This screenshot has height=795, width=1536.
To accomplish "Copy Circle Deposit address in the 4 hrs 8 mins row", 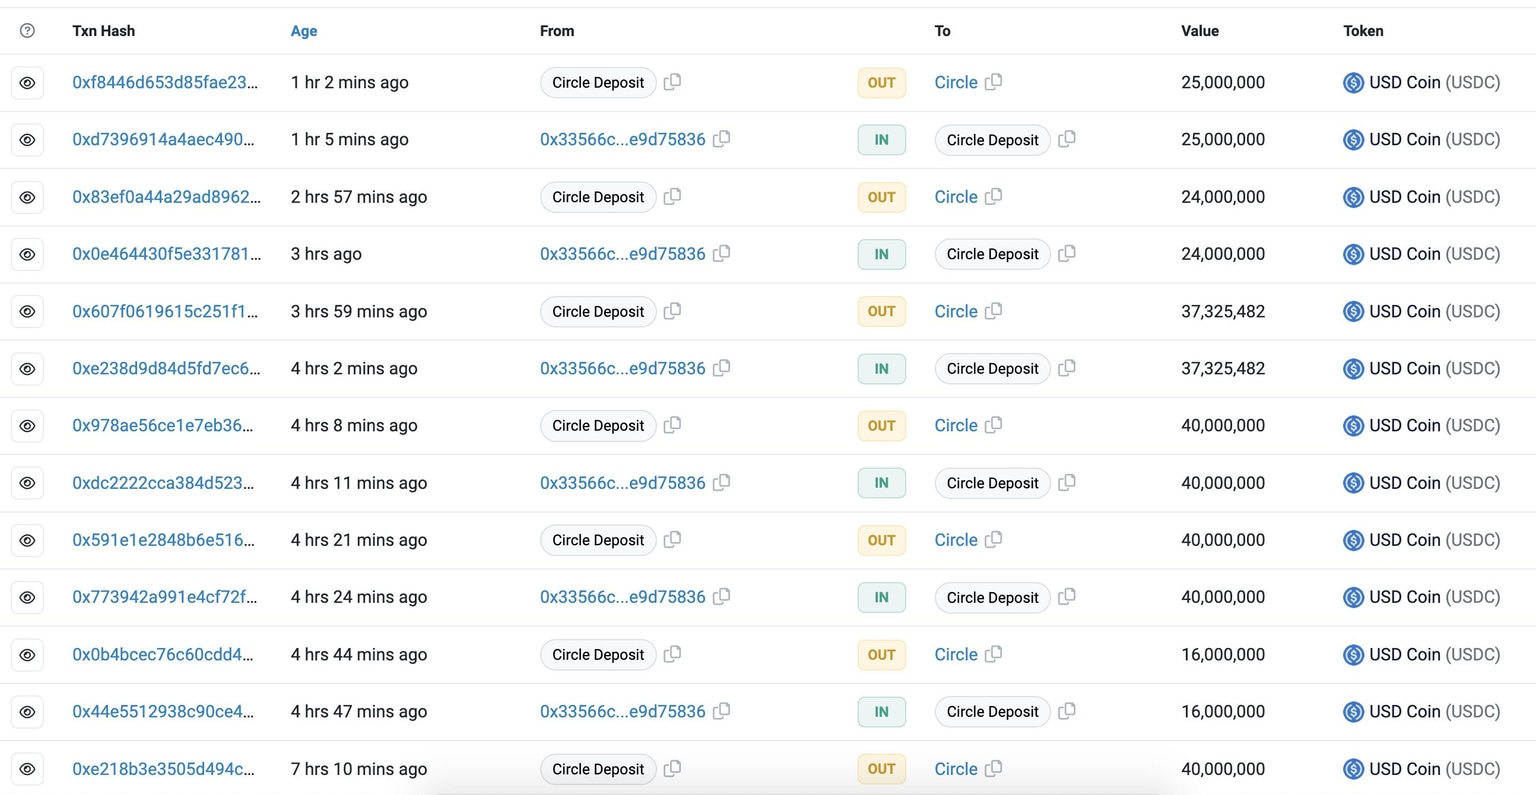I will [673, 425].
